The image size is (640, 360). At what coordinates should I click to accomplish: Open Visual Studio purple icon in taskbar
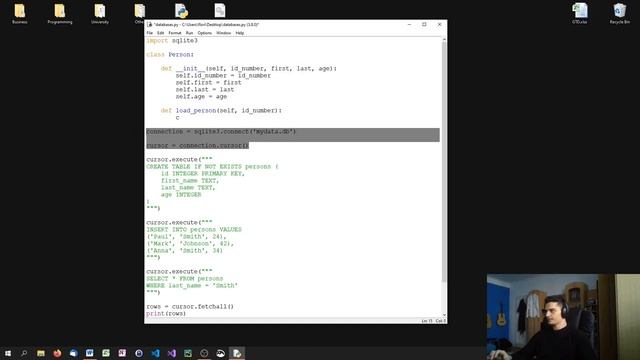click(172, 353)
